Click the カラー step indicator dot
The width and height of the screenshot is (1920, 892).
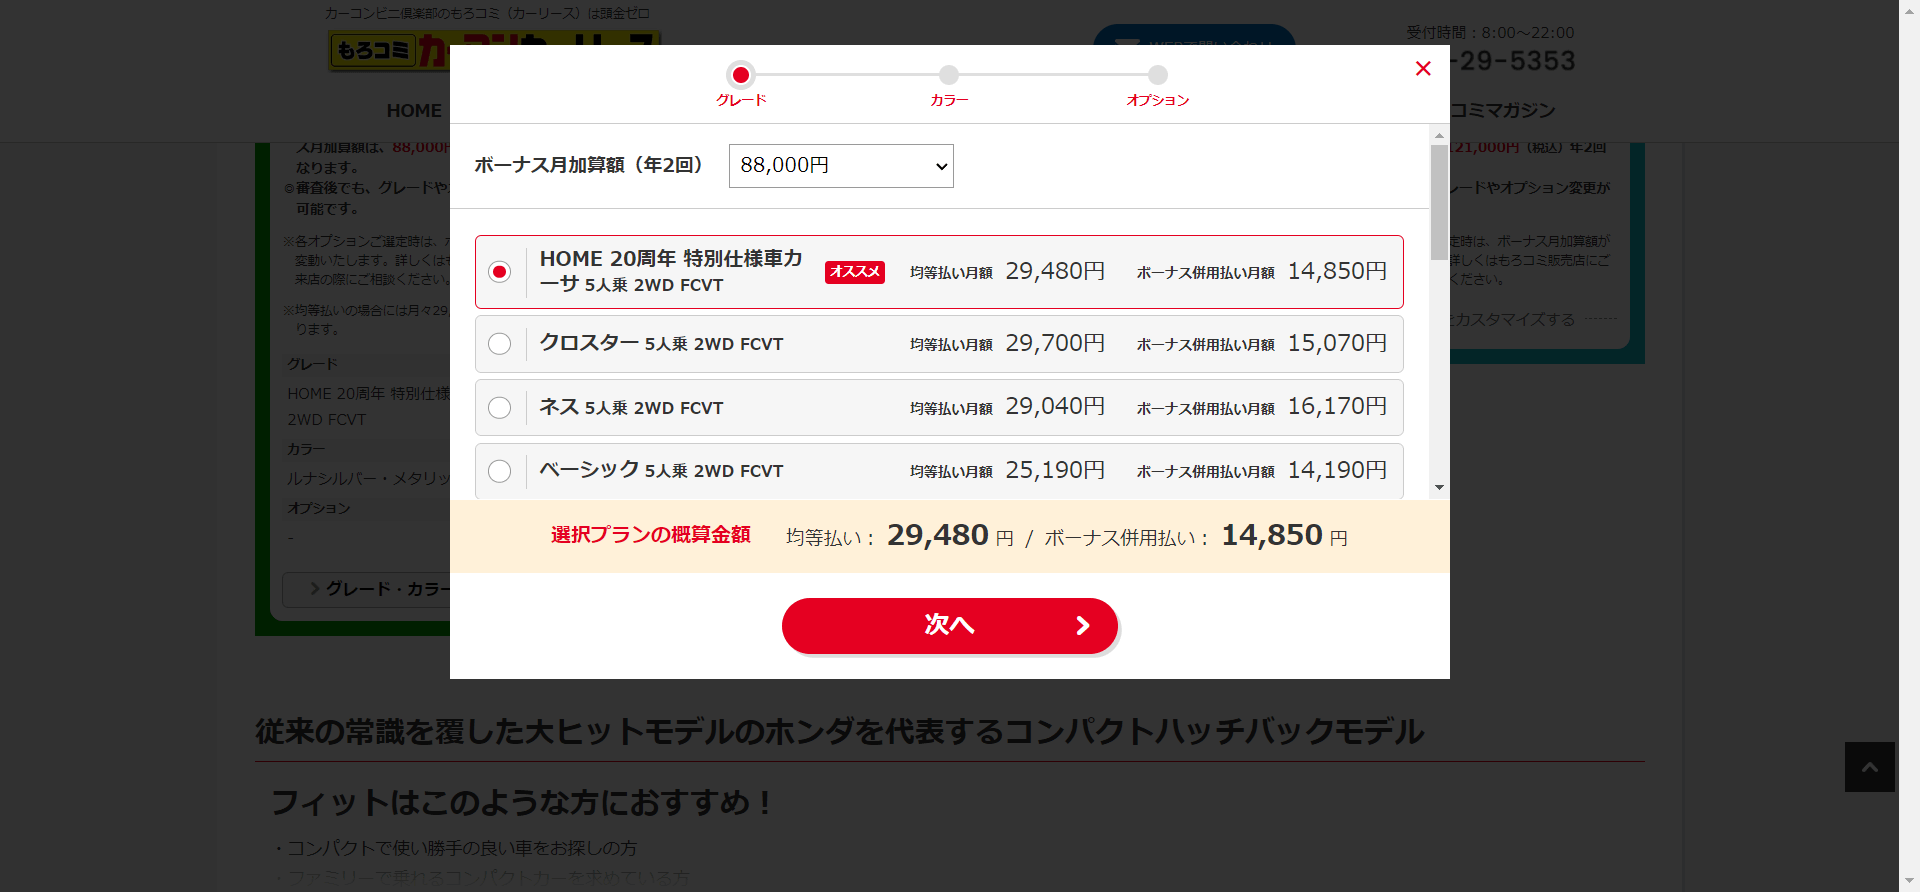(949, 75)
